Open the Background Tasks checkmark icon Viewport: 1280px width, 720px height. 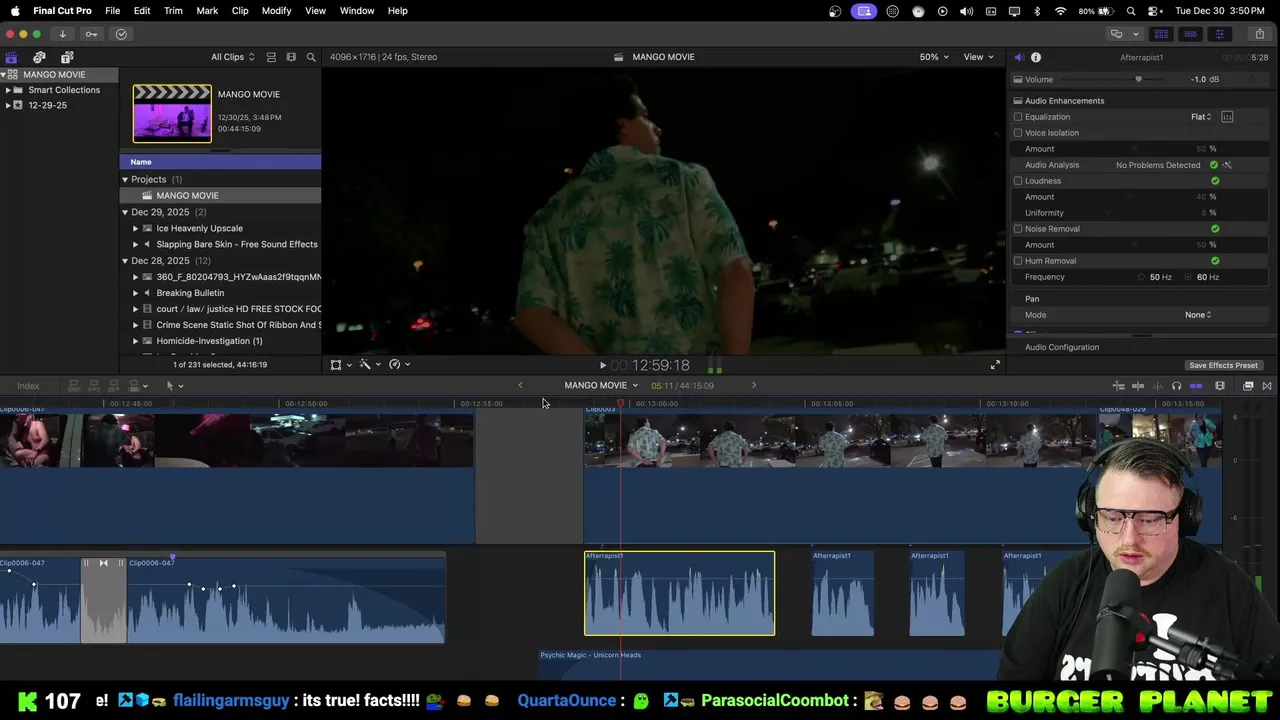(x=121, y=34)
